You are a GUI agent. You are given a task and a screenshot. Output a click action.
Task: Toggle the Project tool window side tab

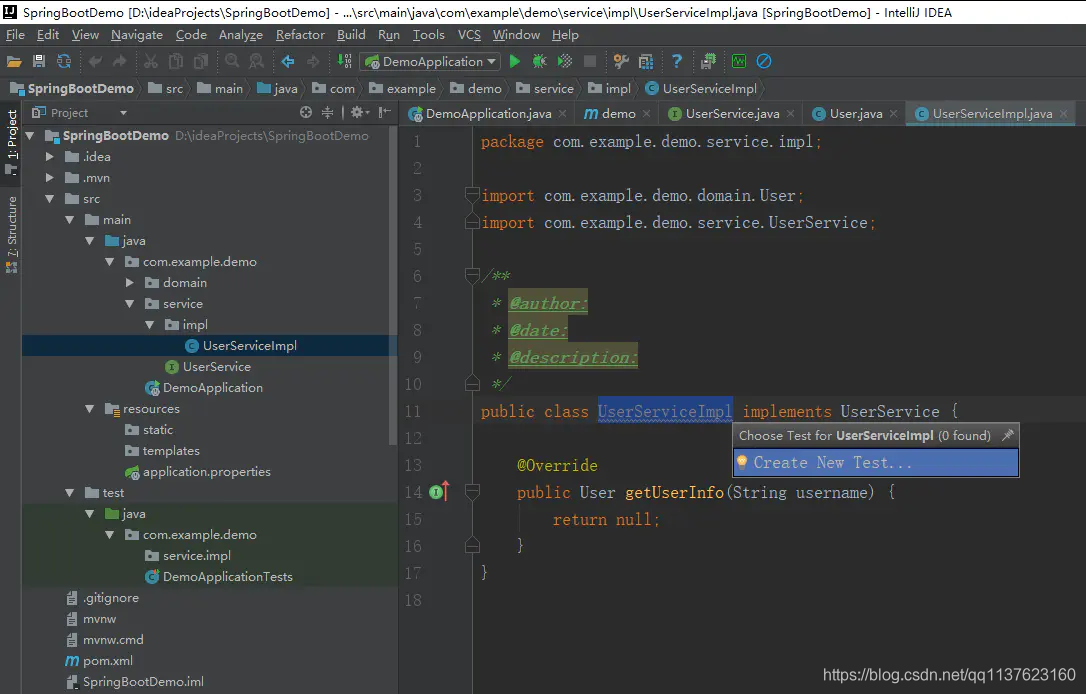coord(11,142)
